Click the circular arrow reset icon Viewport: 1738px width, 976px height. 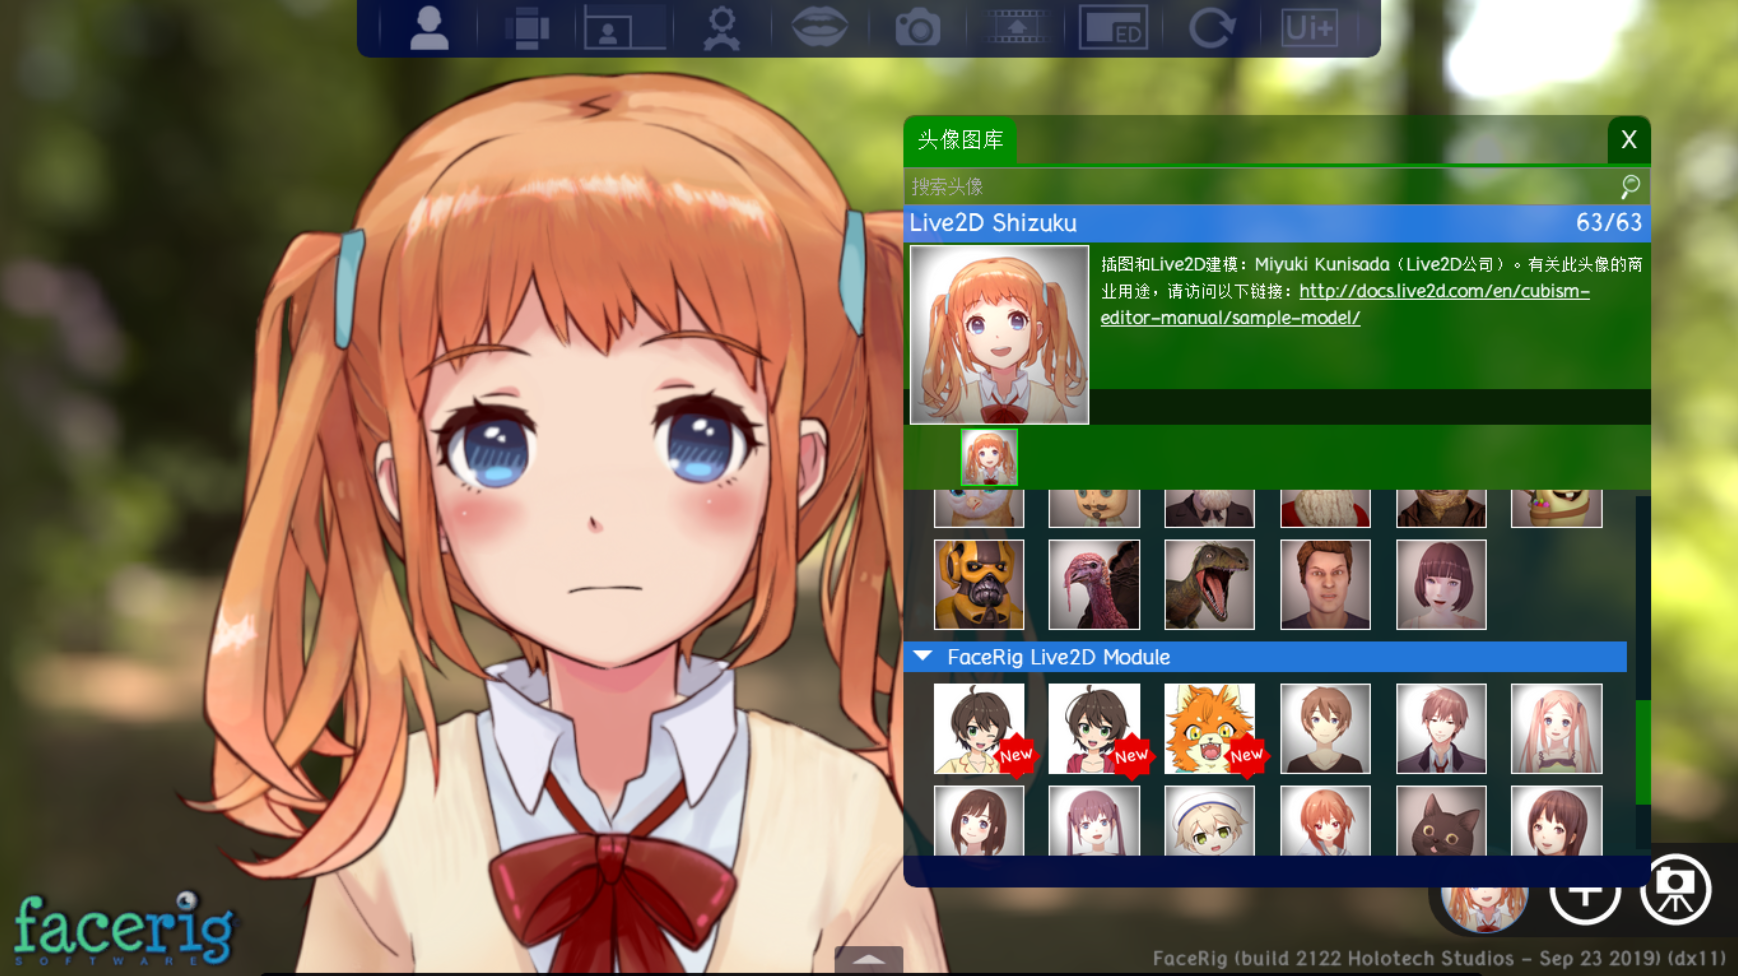pyautogui.click(x=1211, y=28)
